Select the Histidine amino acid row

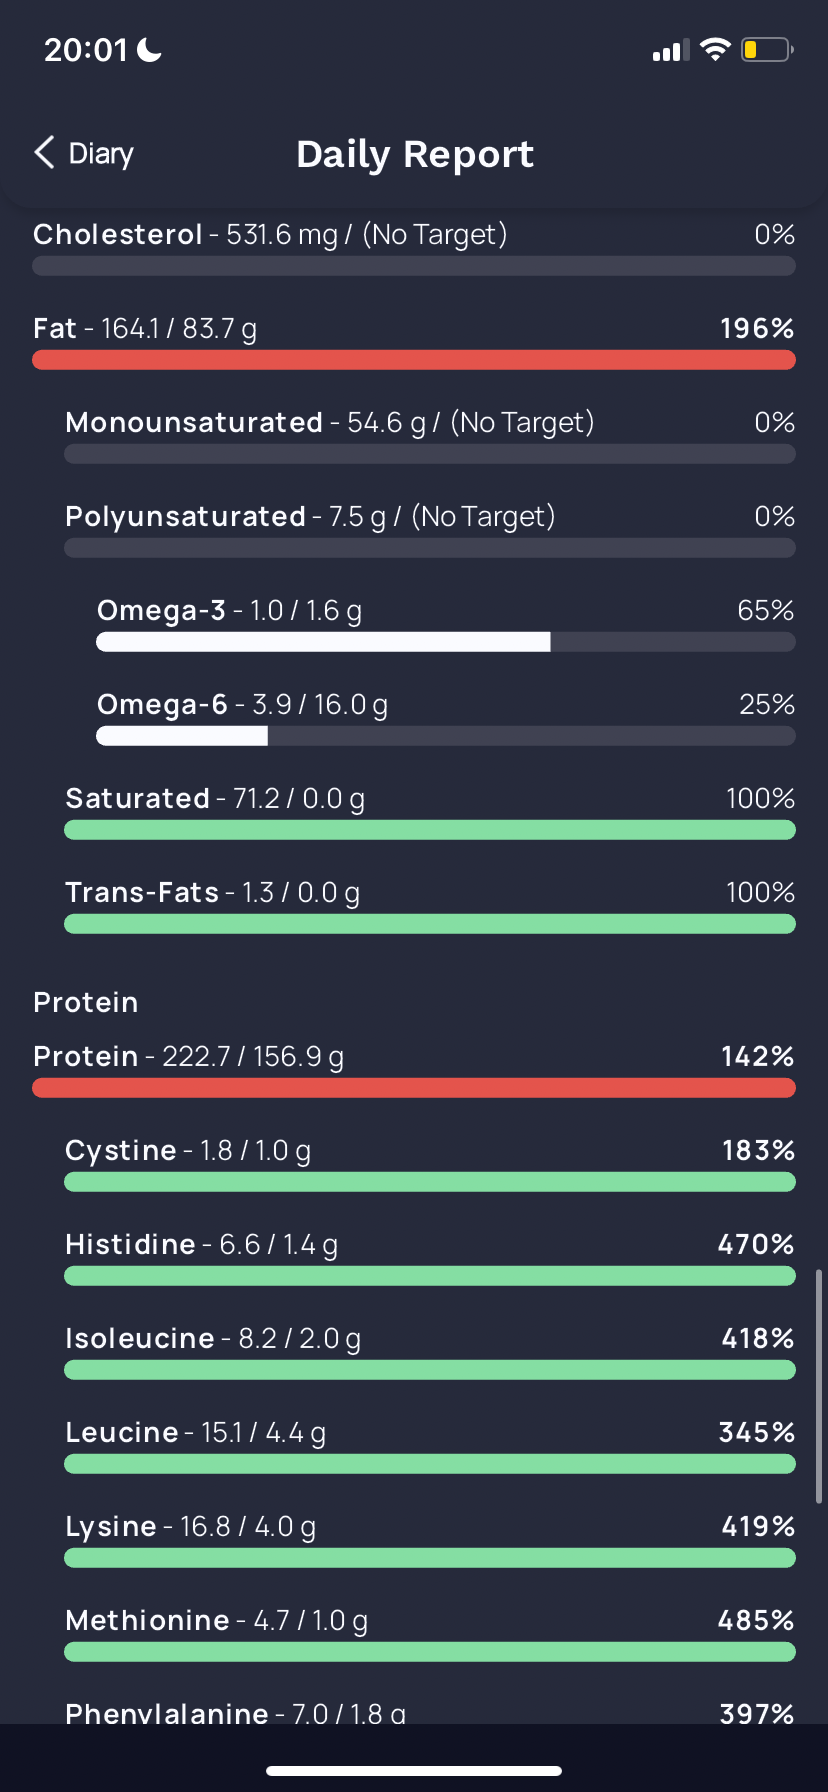click(430, 1257)
